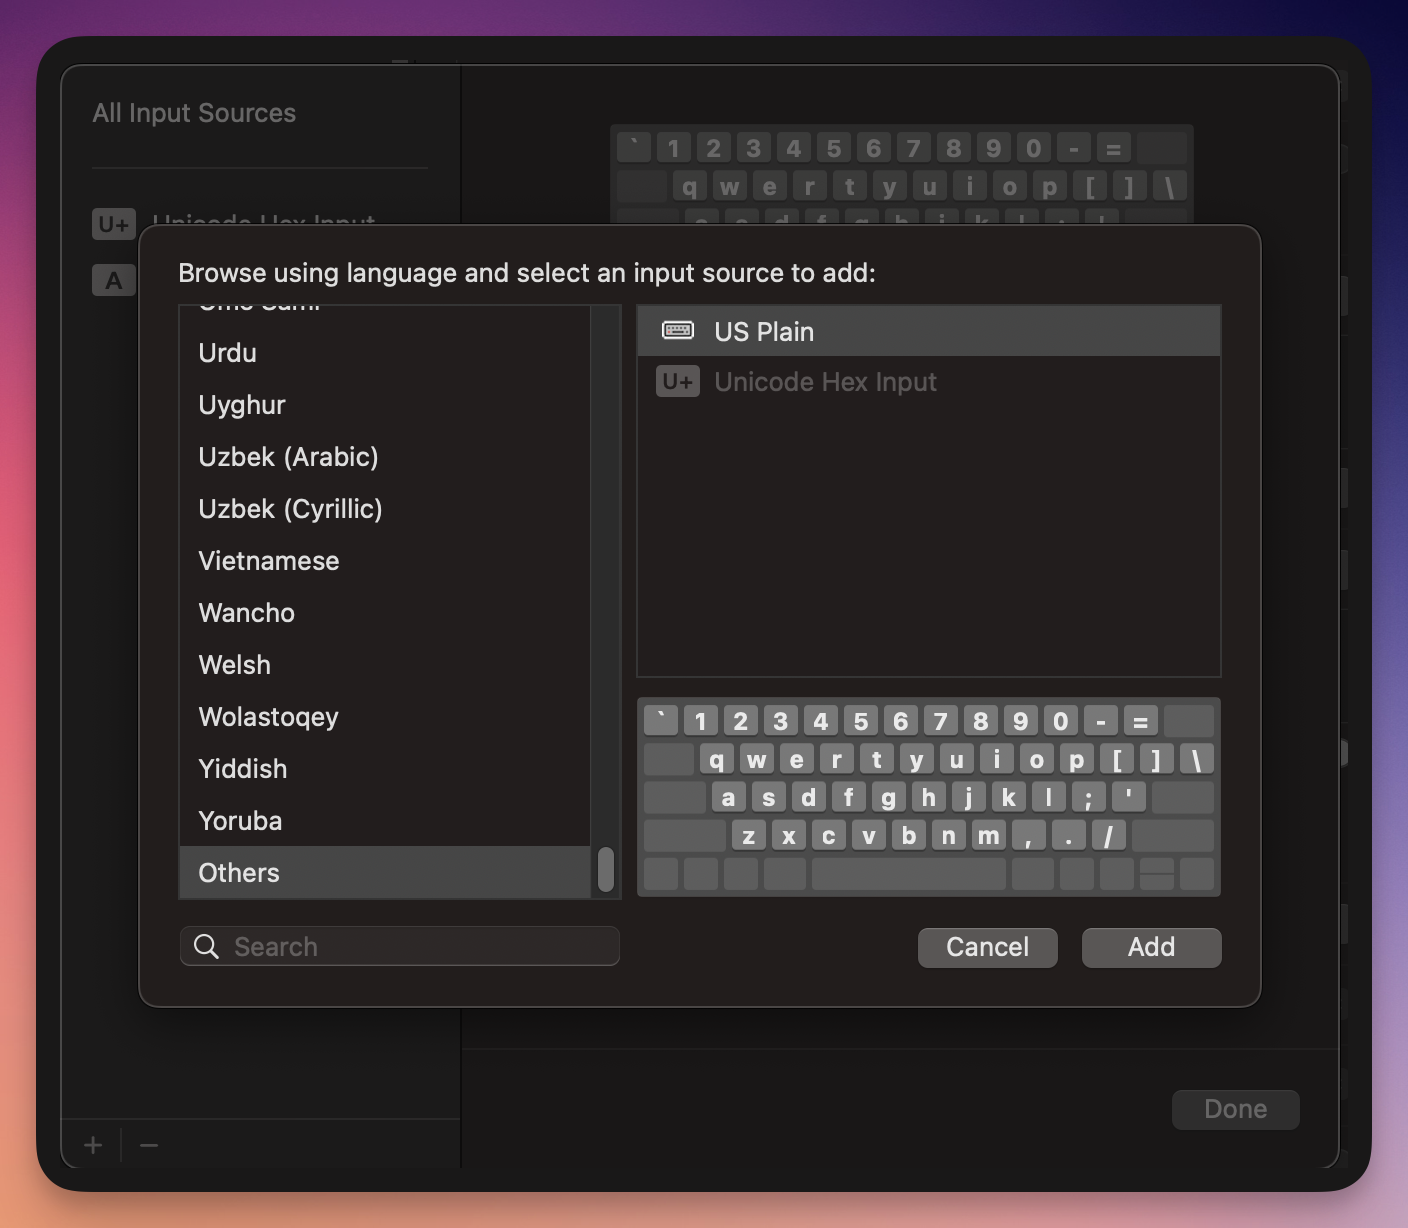Select the US Plain keyboard icon
Image resolution: width=1408 pixels, height=1228 pixels.
[678, 330]
